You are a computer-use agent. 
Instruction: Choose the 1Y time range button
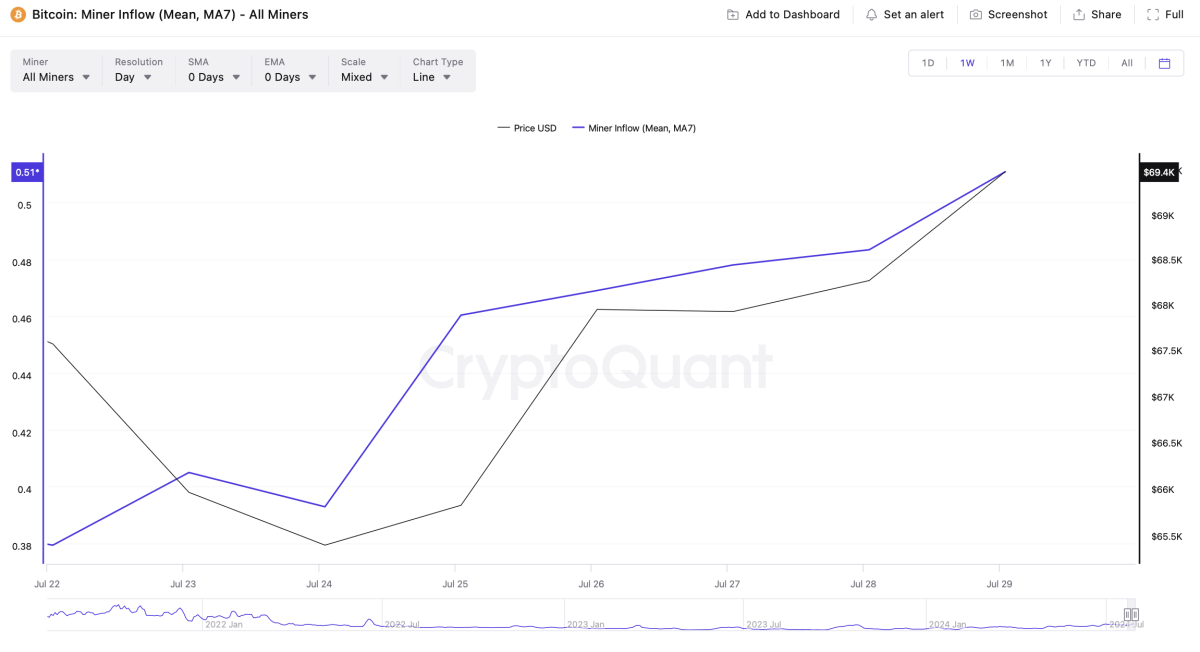click(1045, 63)
